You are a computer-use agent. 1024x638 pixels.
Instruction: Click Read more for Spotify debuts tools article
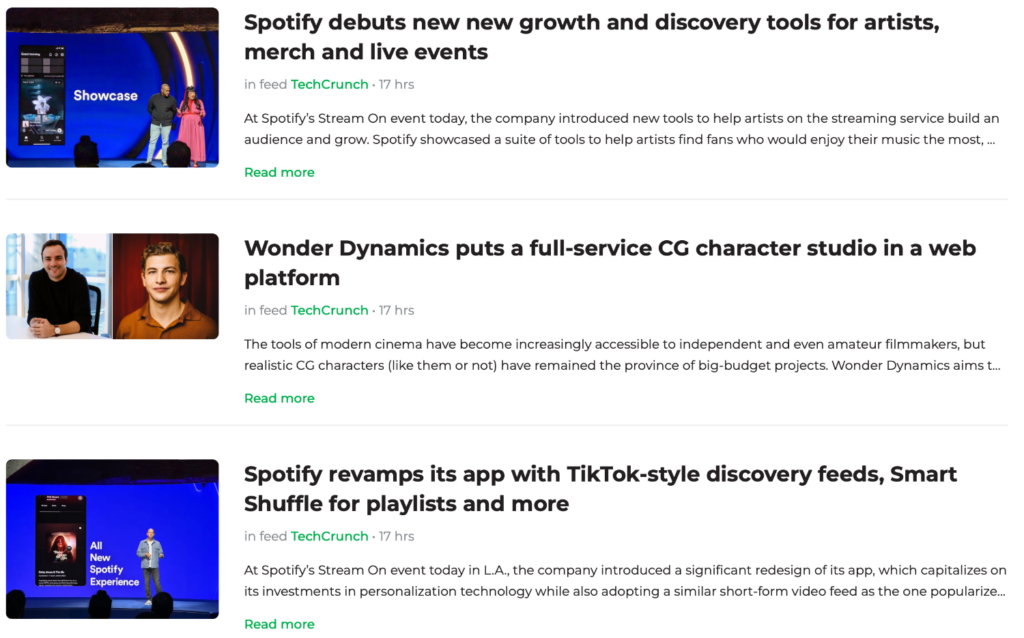click(x=279, y=172)
